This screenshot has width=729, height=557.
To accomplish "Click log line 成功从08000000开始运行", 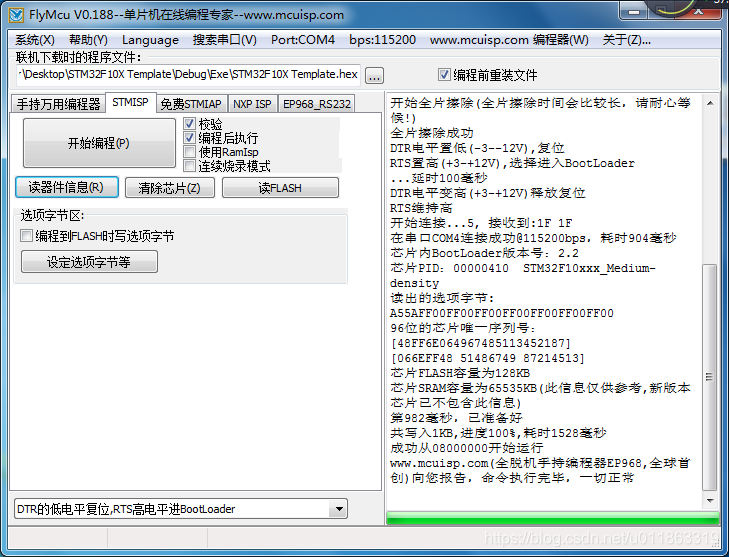I will coord(467,448).
